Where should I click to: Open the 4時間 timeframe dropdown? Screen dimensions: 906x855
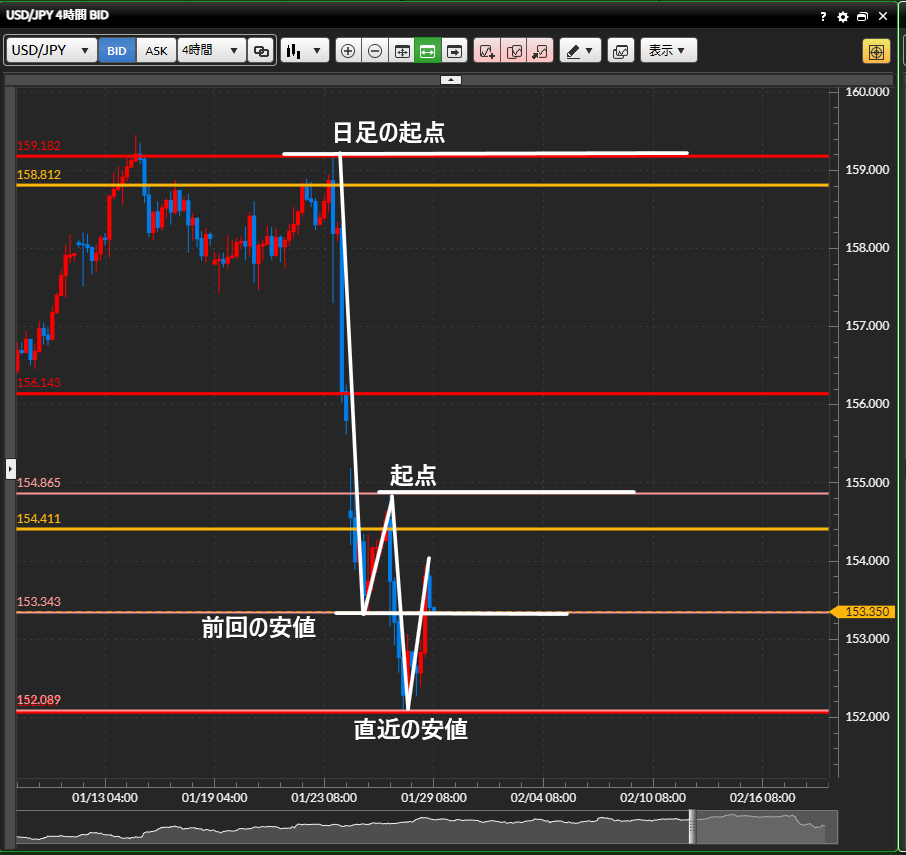[x=211, y=51]
